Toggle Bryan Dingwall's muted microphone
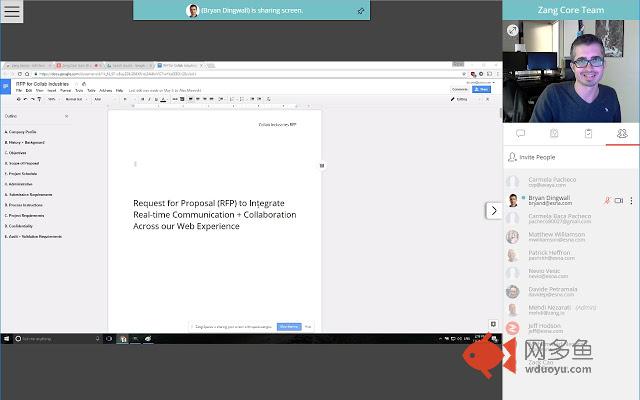640x400 pixels. (607, 201)
